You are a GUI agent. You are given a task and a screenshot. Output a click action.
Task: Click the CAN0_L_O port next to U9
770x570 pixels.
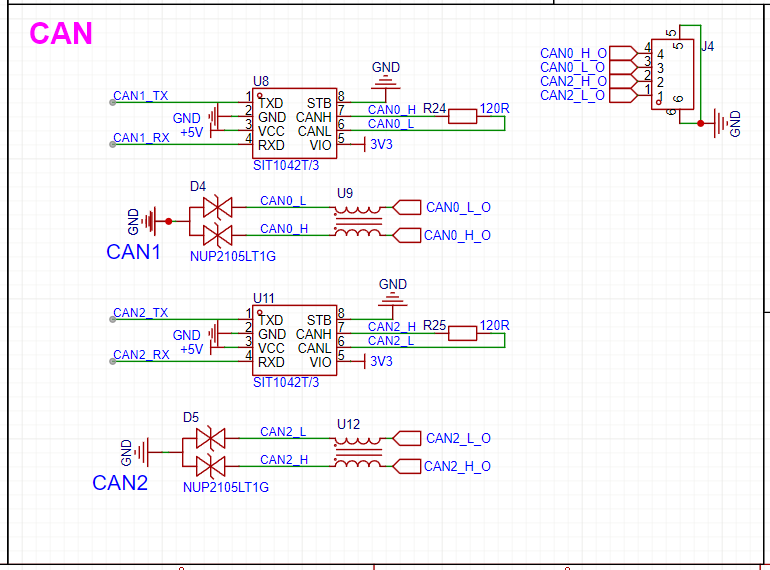(x=457, y=208)
